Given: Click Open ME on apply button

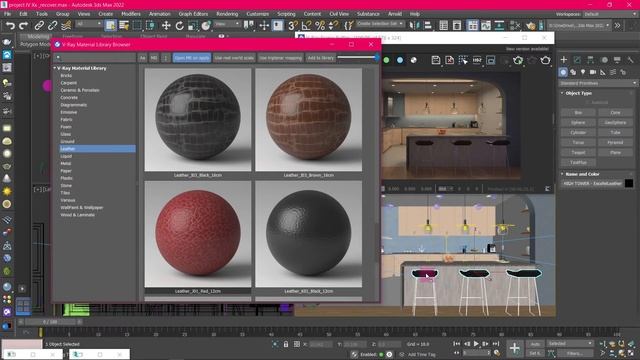Looking at the screenshot, I should point(192,58).
